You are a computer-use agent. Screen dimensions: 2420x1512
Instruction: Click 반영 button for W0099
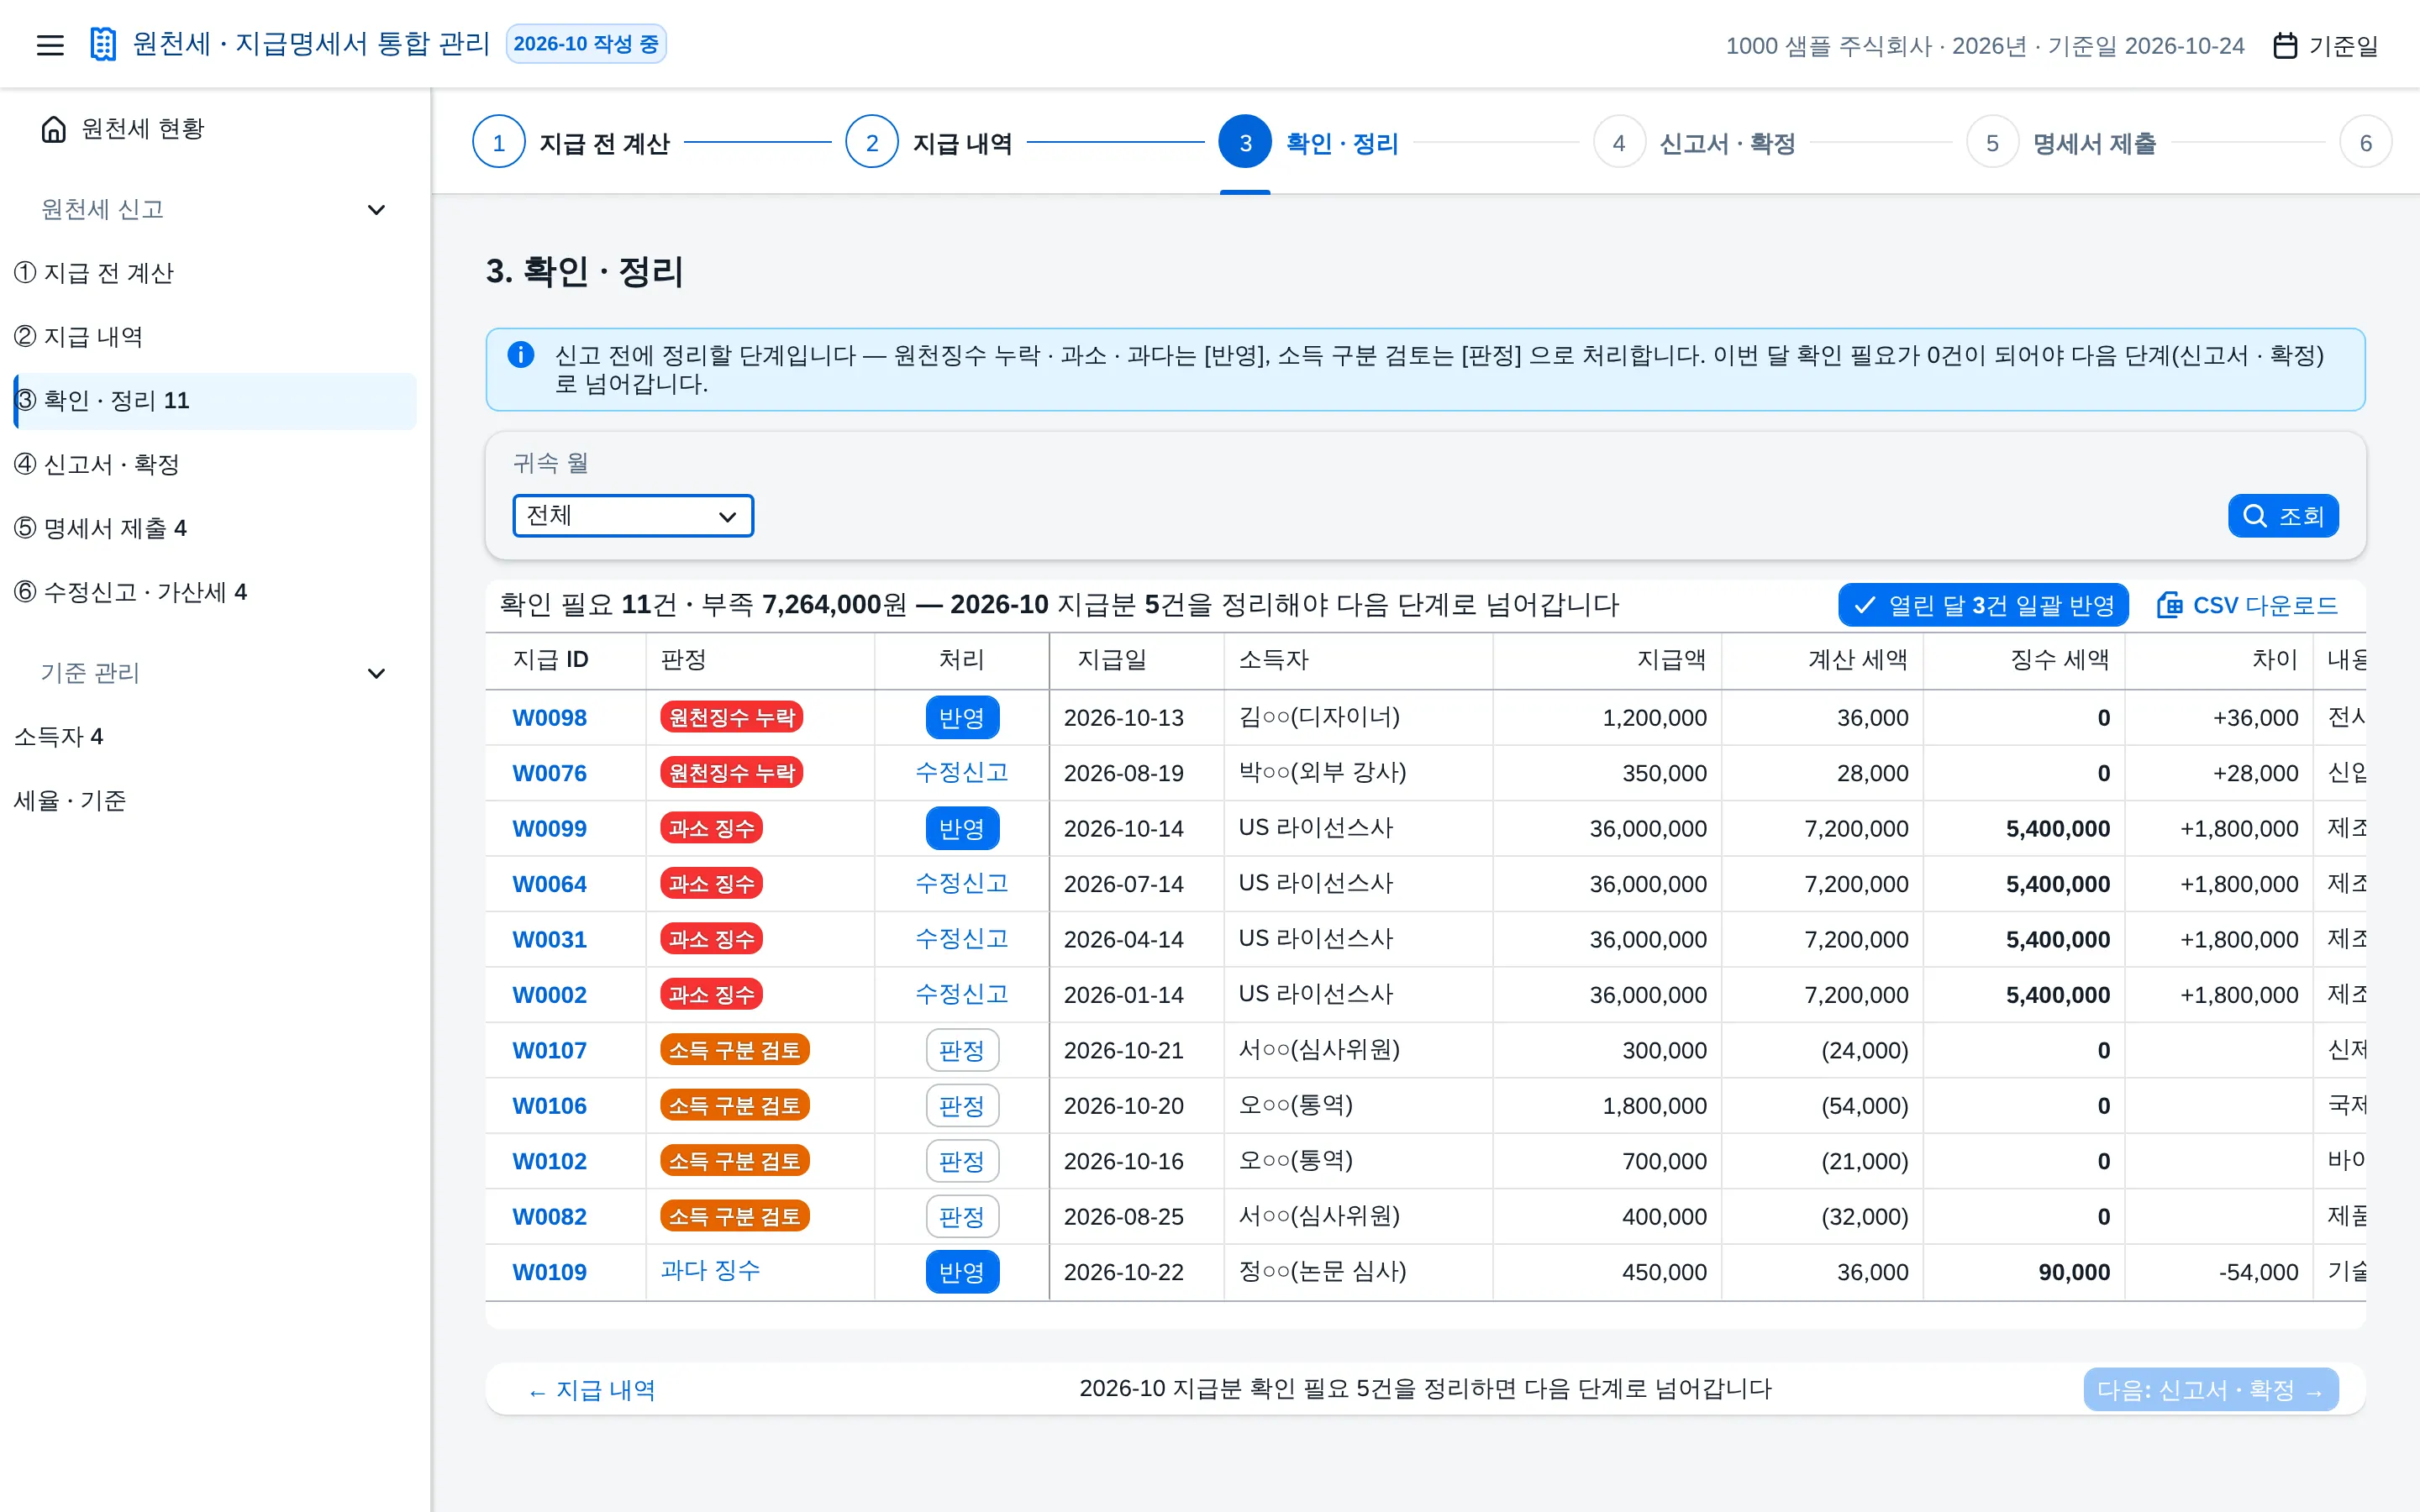point(962,829)
